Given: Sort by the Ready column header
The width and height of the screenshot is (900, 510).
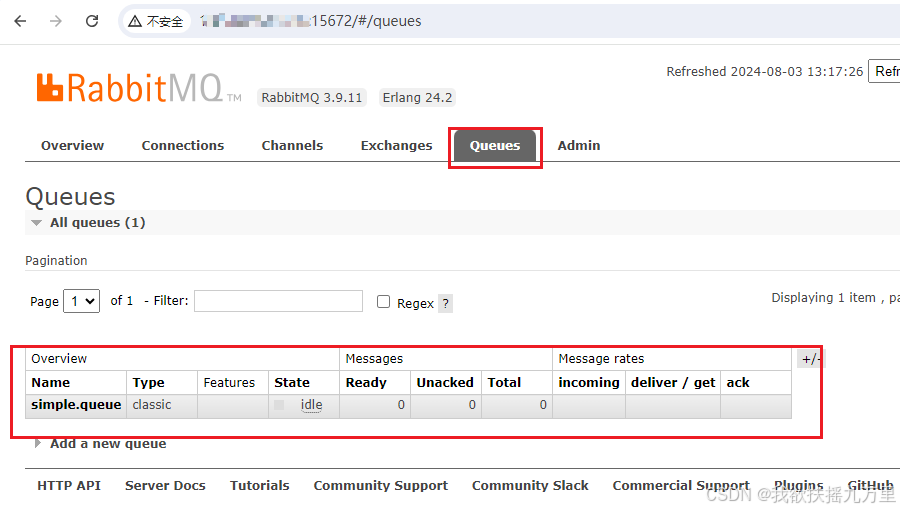Looking at the screenshot, I should pyautogui.click(x=366, y=383).
